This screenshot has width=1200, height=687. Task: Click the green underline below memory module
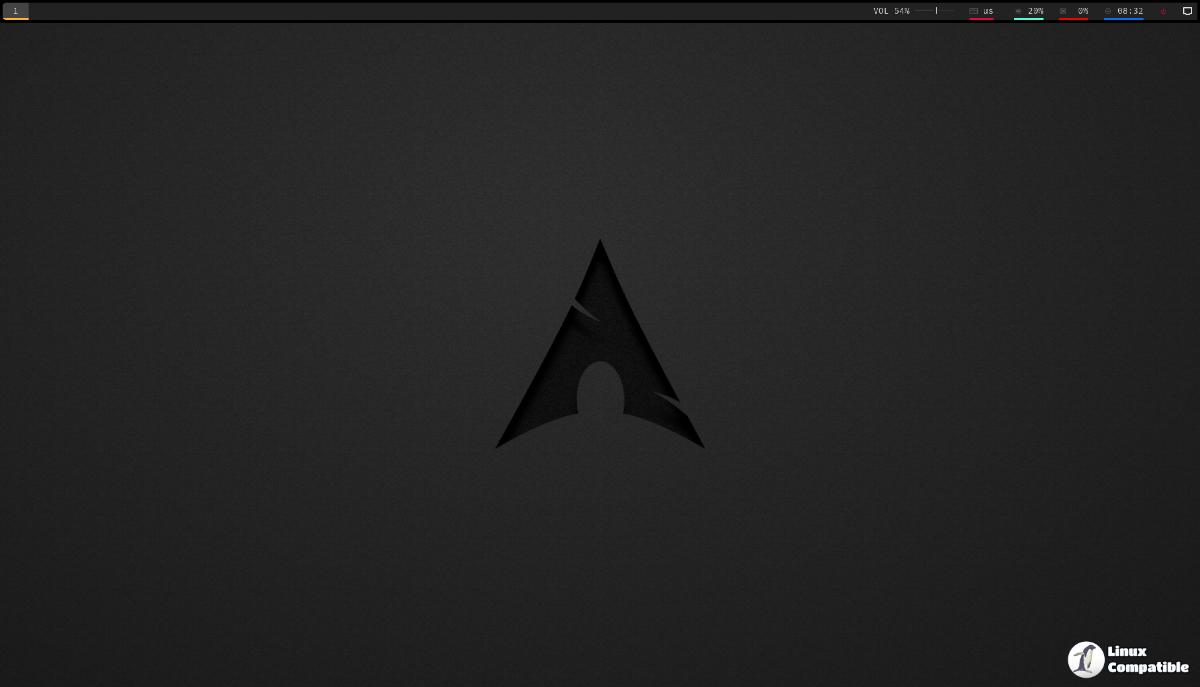coord(1028,19)
